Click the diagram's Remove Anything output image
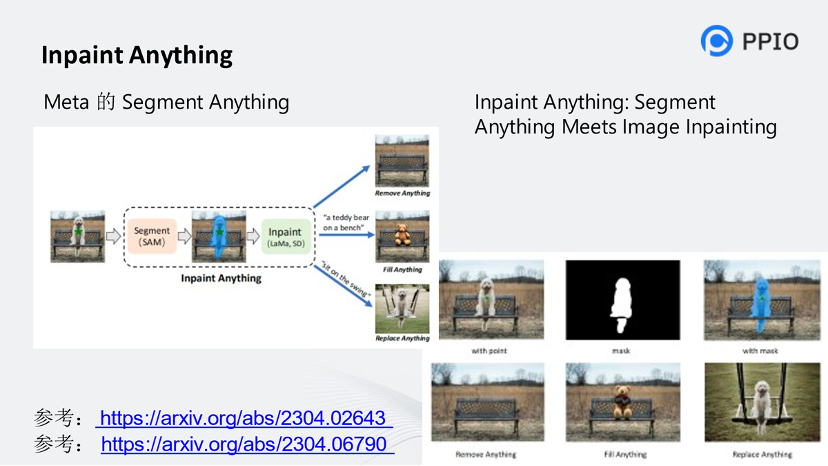 click(x=401, y=161)
